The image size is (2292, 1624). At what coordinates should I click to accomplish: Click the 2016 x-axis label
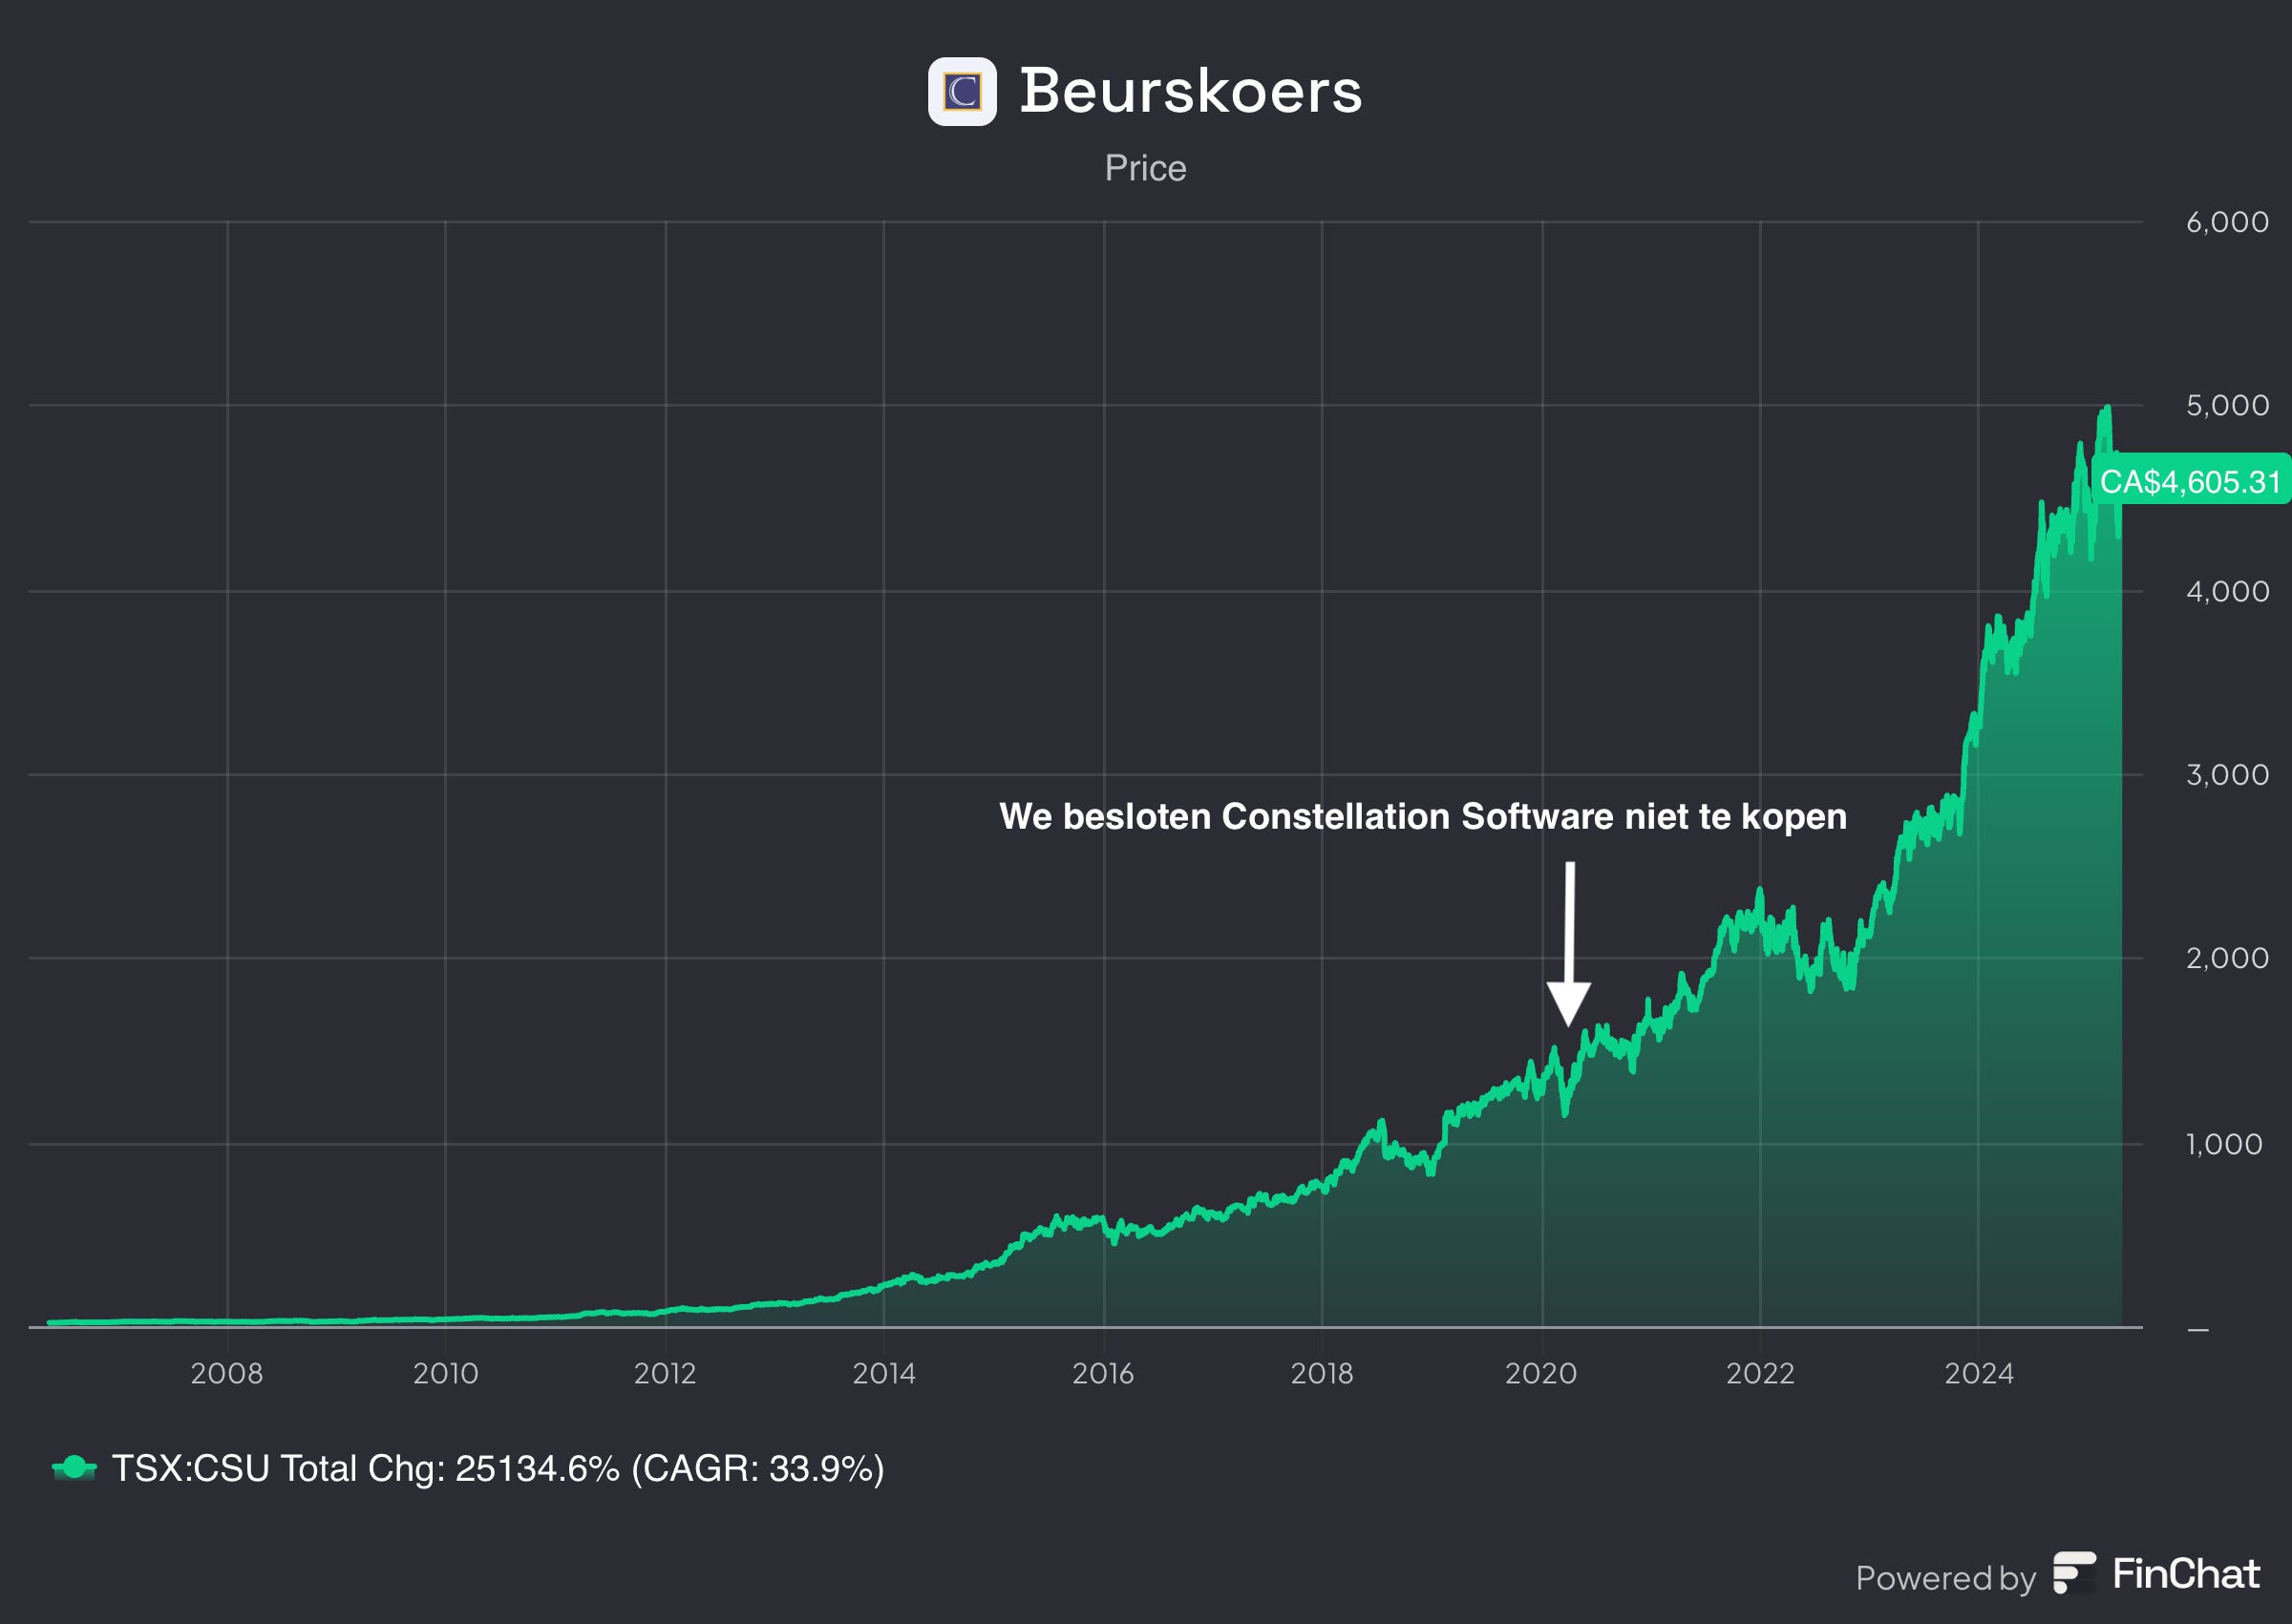point(1103,1373)
